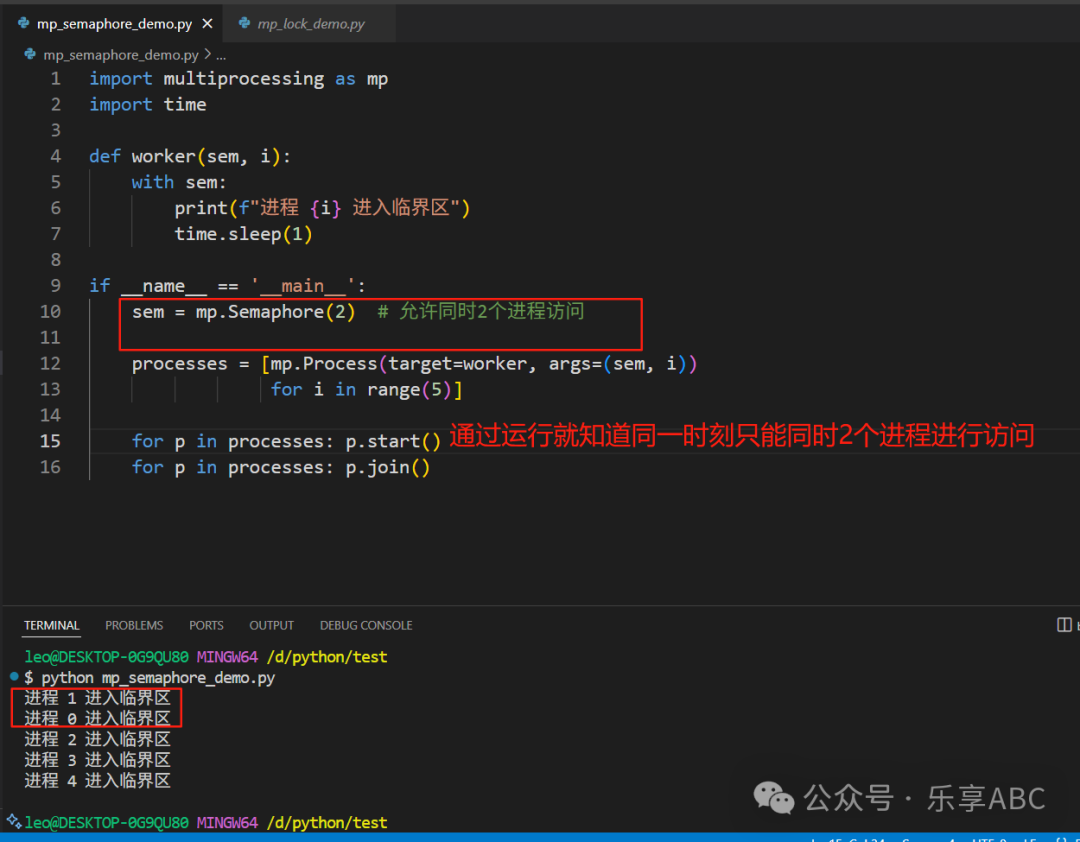Click terminal output '进程 2 进入临界区'

click(x=97, y=739)
